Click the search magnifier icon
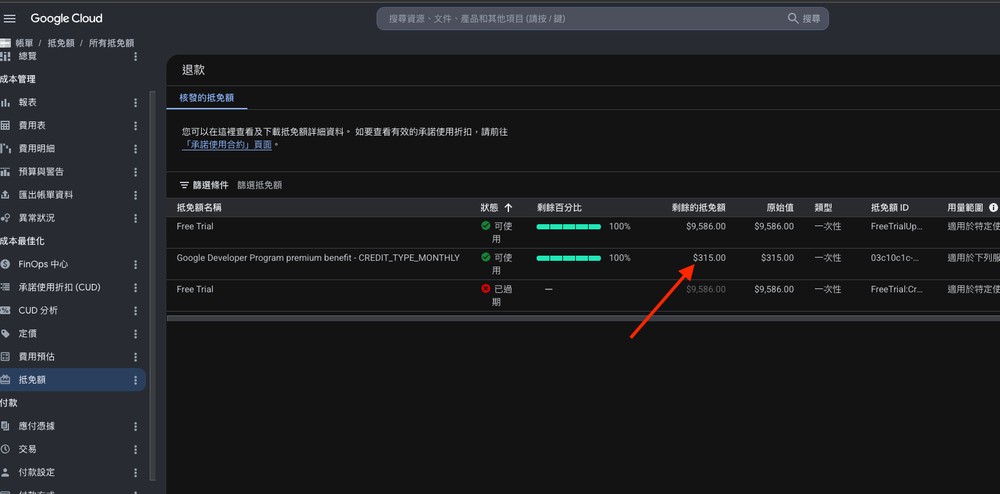 [793, 18]
